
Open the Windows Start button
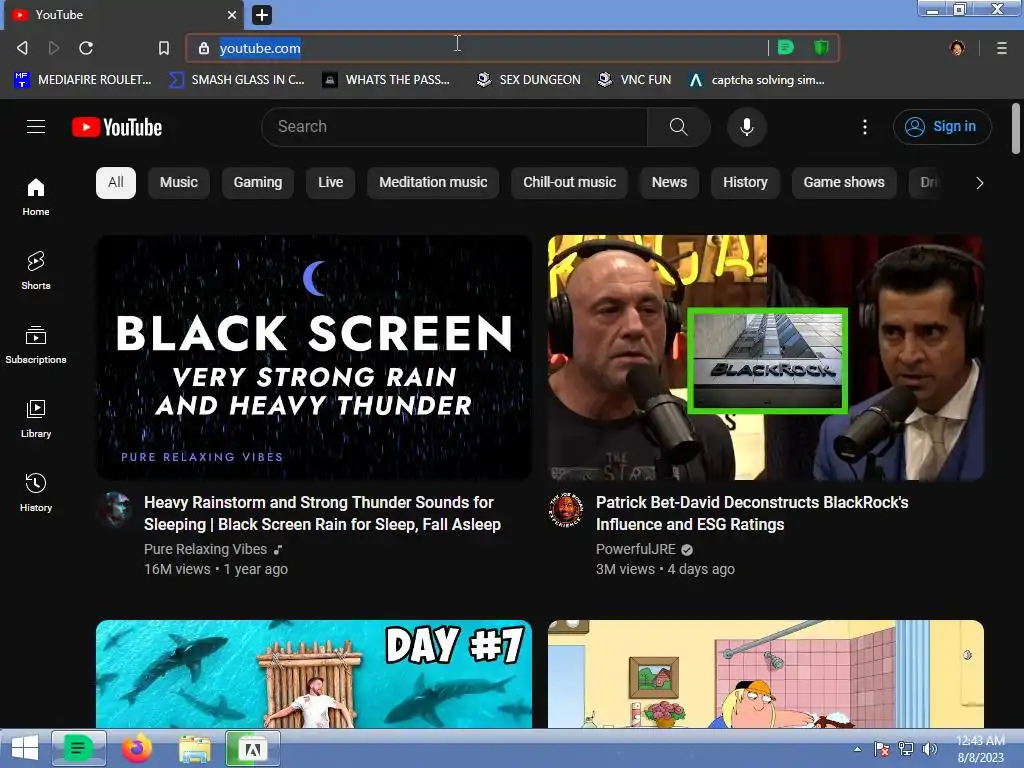click(24, 748)
